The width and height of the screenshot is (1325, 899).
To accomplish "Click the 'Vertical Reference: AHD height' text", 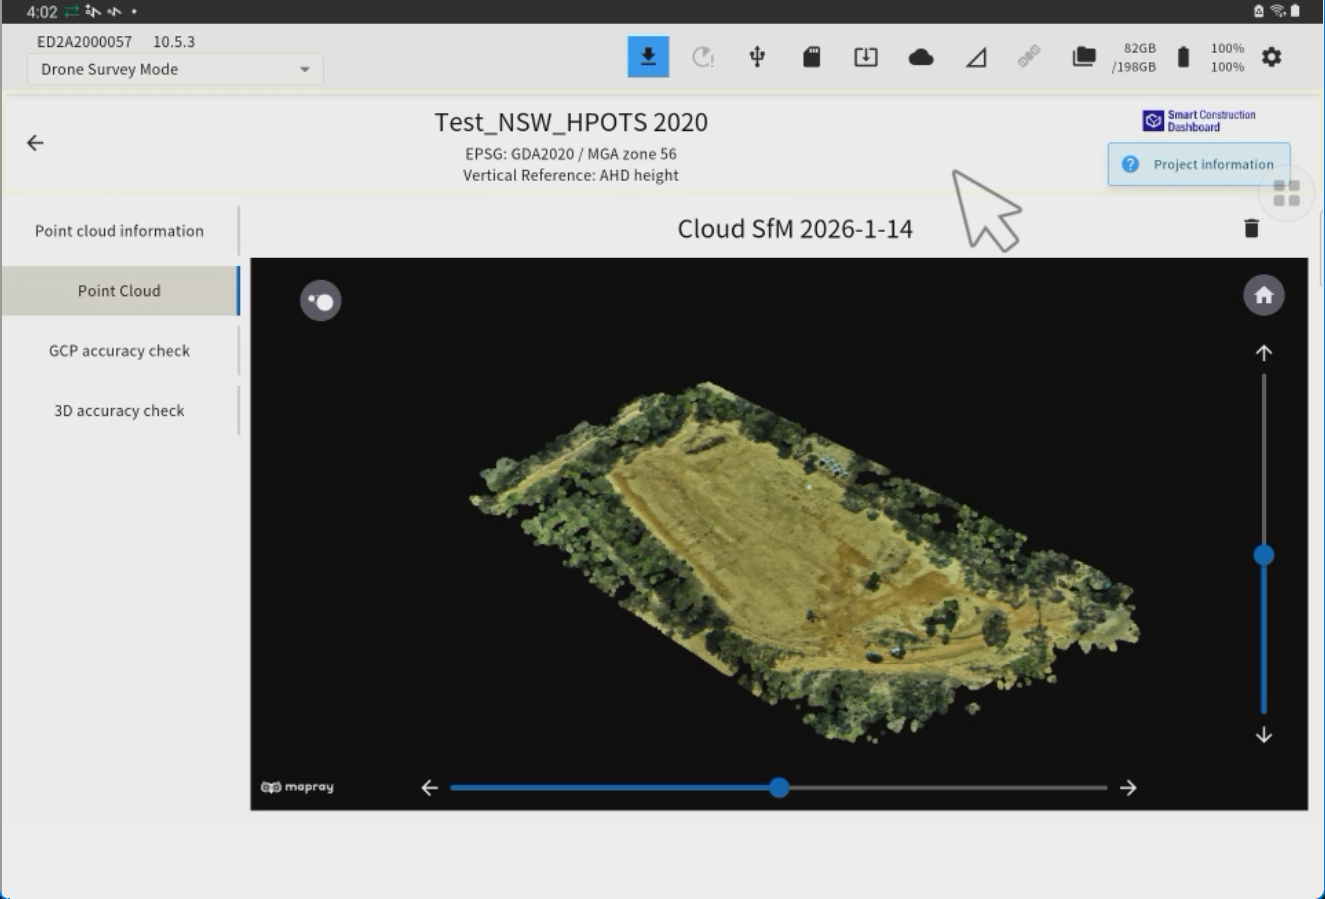I will [x=571, y=175].
